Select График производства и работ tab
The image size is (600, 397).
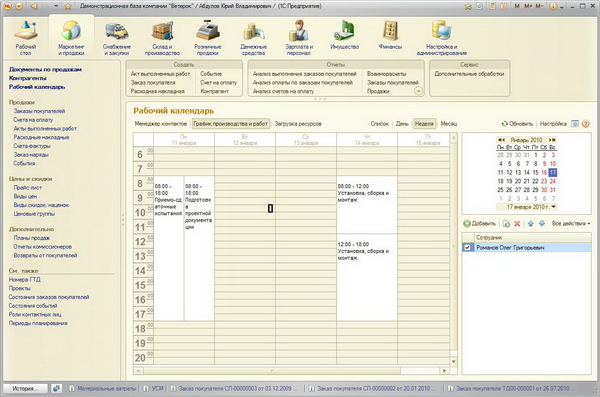[230, 124]
